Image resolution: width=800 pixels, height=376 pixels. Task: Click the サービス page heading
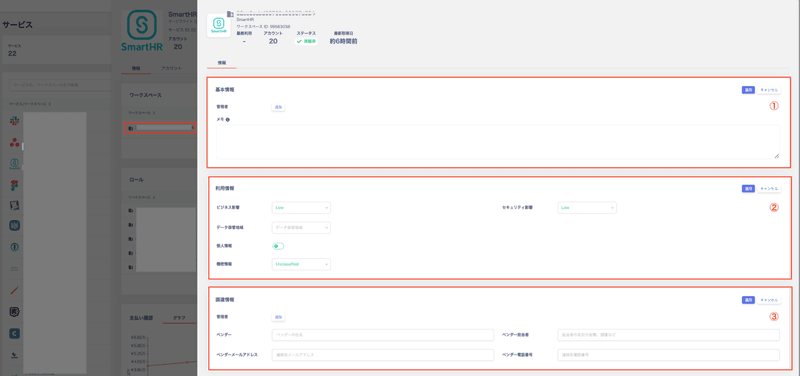coord(18,24)
